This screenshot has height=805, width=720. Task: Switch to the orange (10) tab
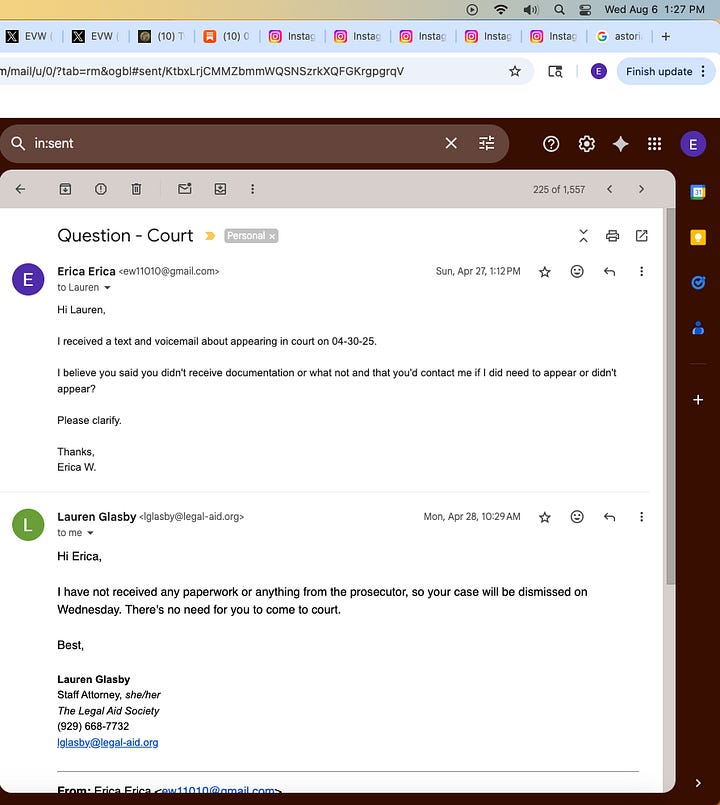point(226,36)
